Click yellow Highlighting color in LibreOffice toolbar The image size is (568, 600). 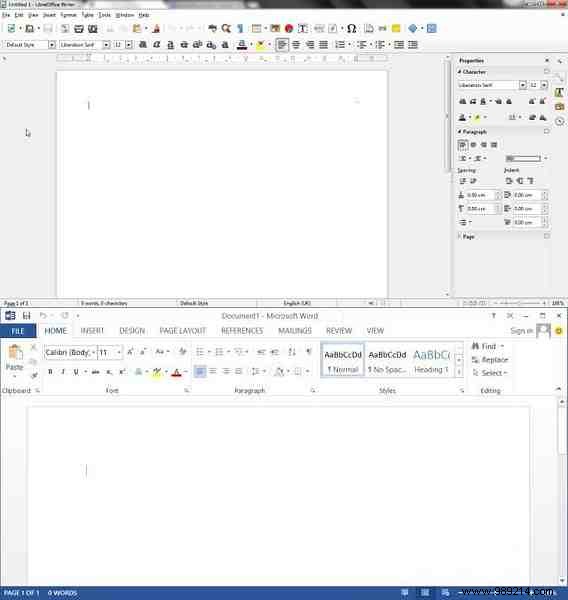(x=260, y=45)
